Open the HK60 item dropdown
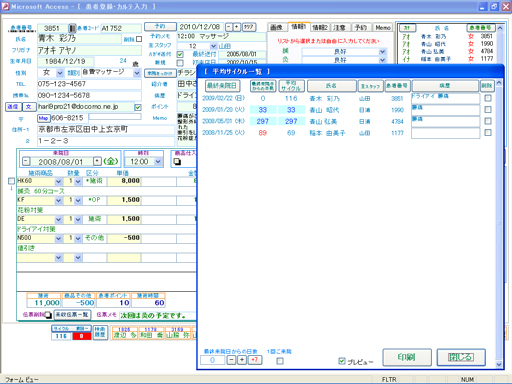This screenshot has width=512, height=384. 59,182
